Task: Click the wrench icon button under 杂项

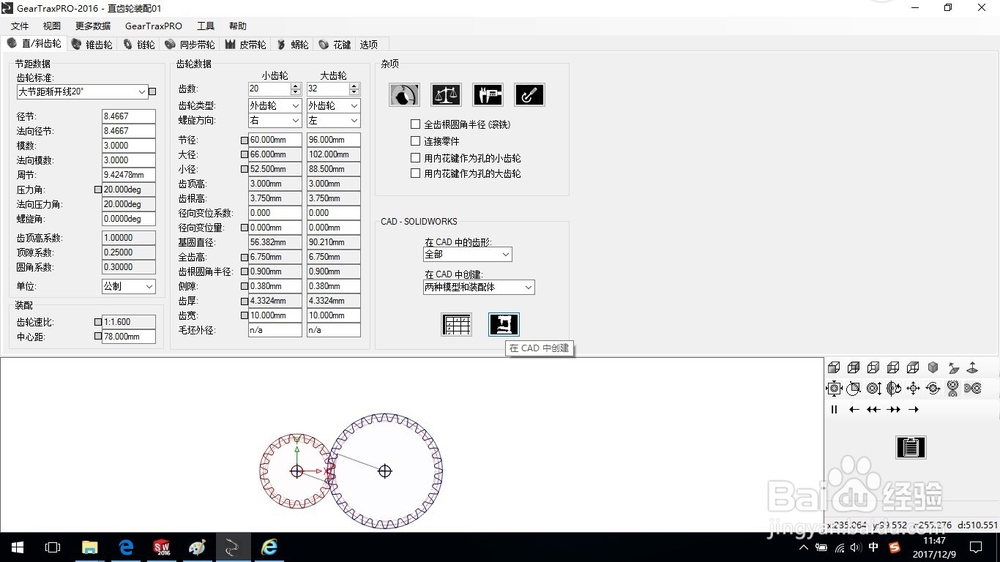Action: coord(529,95)
